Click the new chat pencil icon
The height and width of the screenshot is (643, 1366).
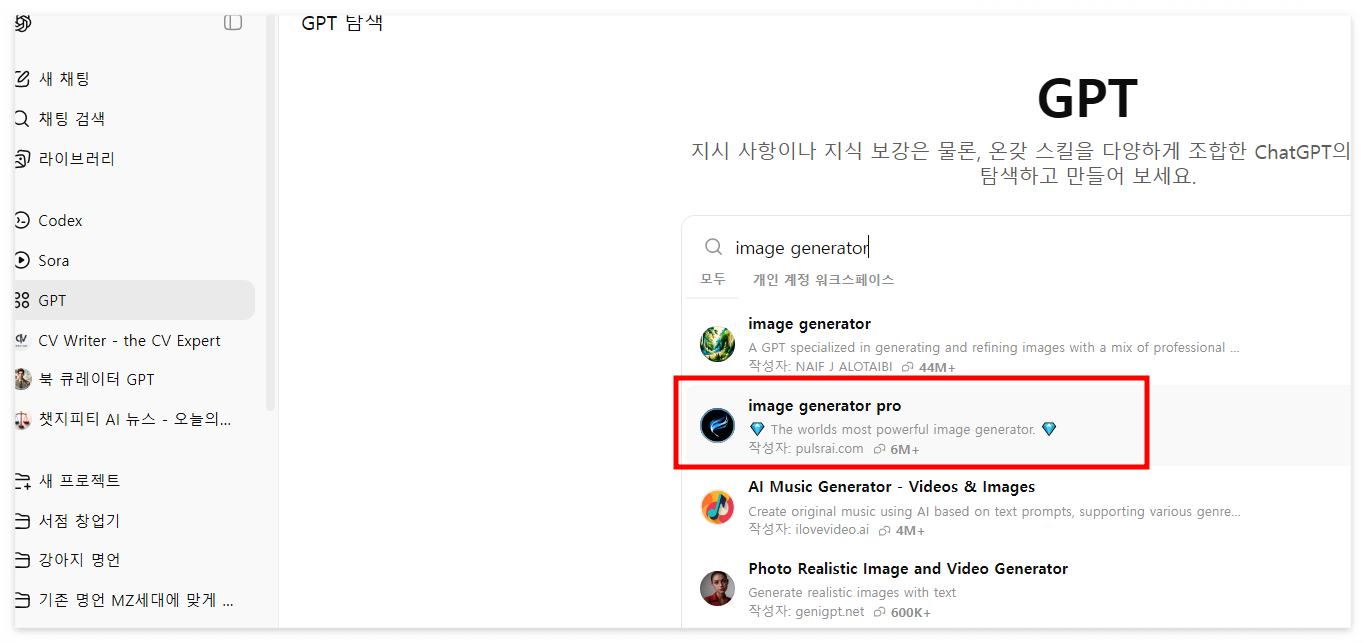tap(22, 79)
